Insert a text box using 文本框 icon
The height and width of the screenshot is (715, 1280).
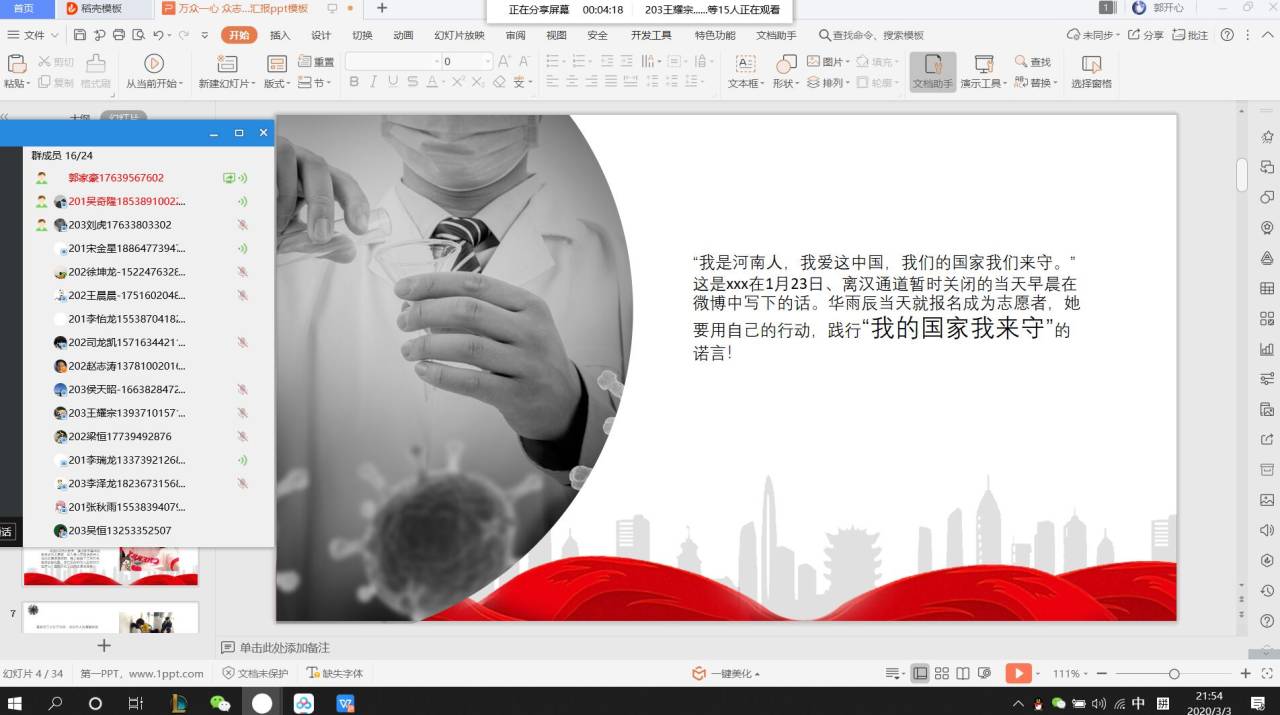point(745,64)
